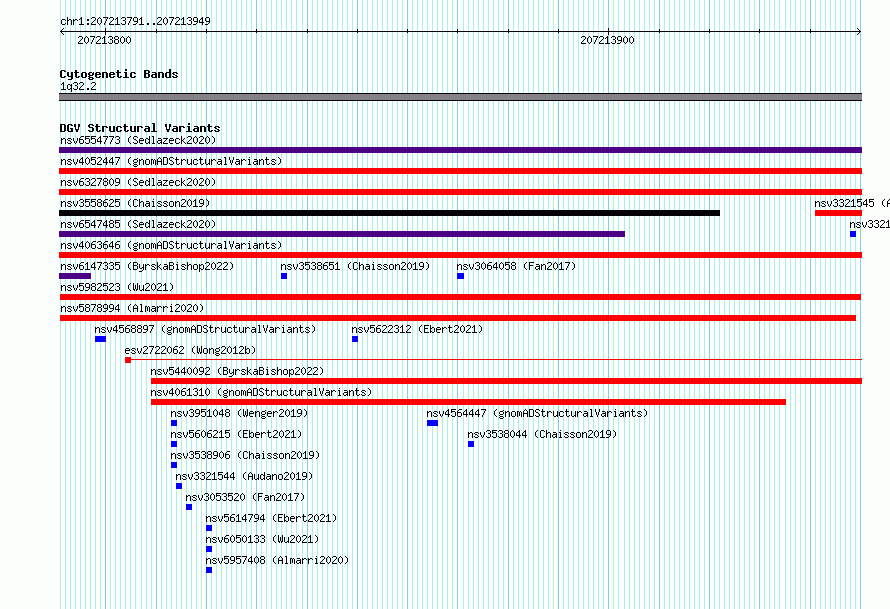
Task: Select nsv3321544 (Audano2019) label
Action: (x=244, y=476)
